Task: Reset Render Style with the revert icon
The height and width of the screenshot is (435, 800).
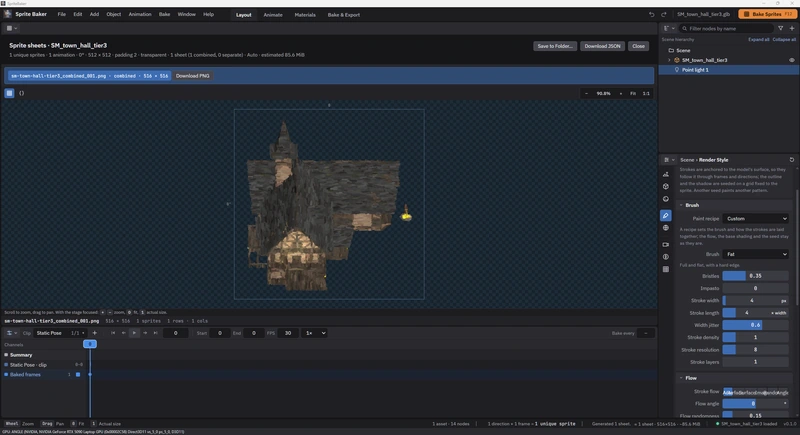Action: [x=792, y=160]
